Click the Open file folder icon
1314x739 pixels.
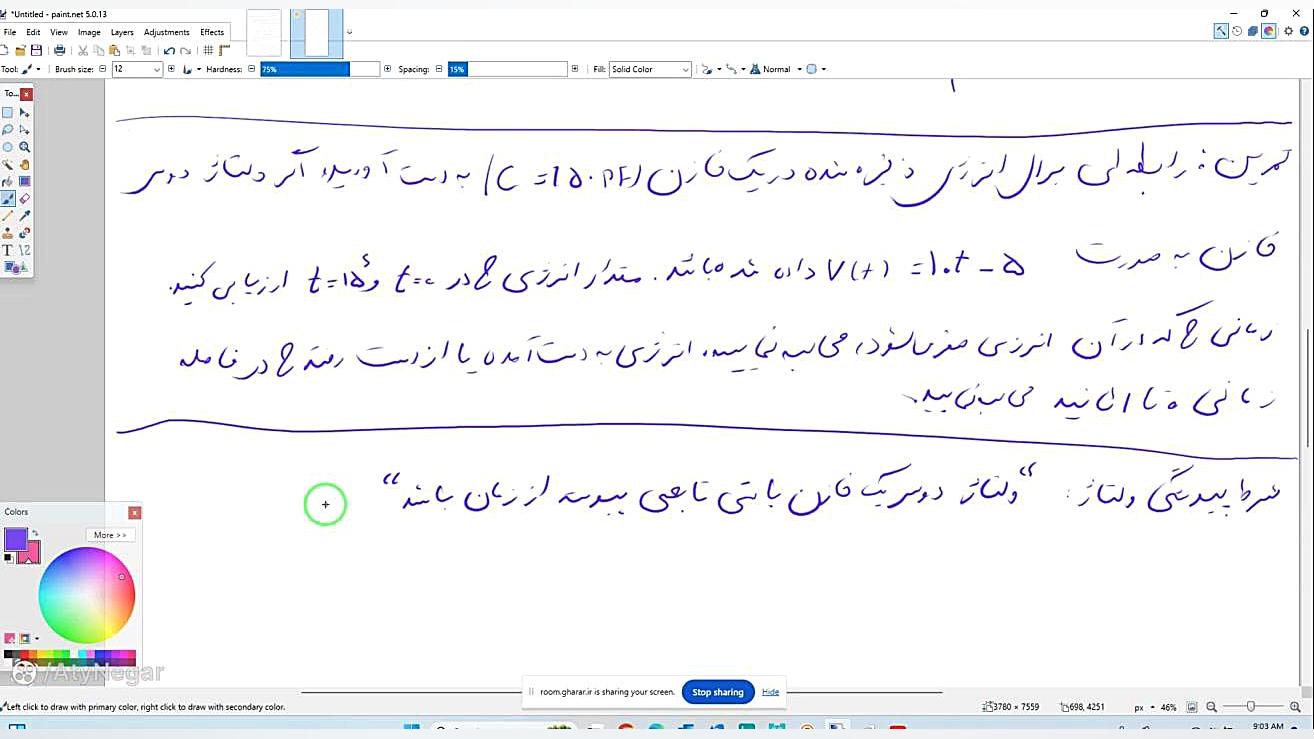[21, 50]
